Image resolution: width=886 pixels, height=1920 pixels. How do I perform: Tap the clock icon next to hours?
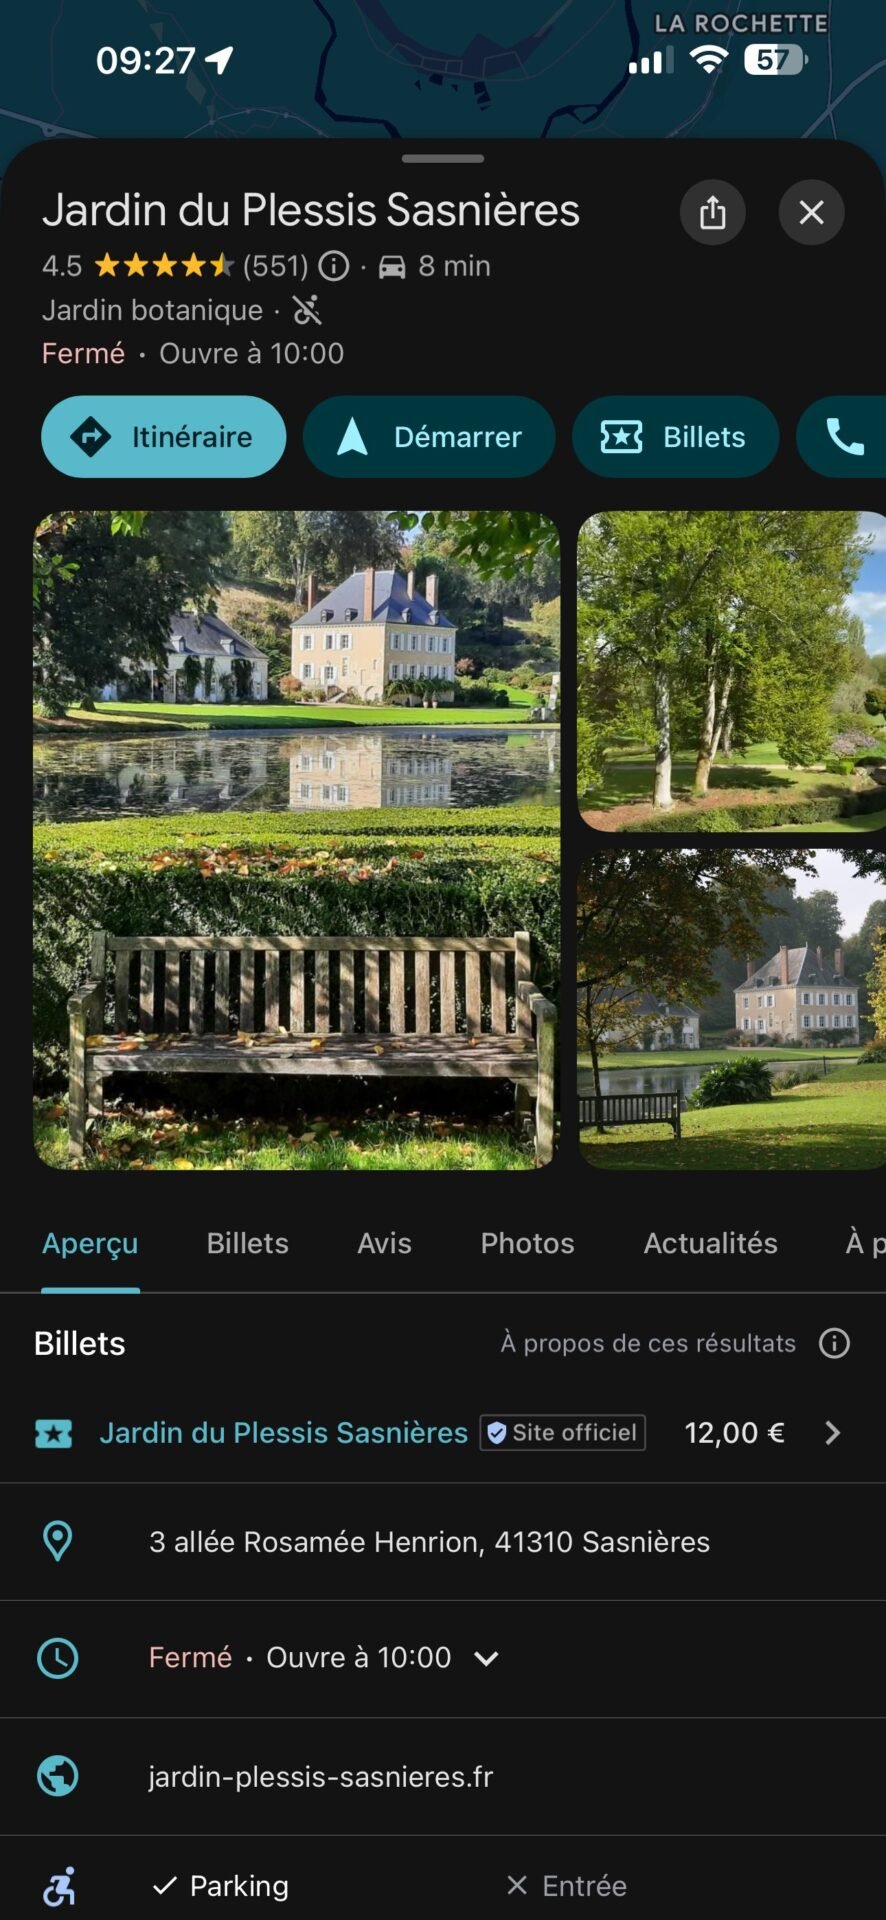pyautogui.click(x=58, y=1658)
